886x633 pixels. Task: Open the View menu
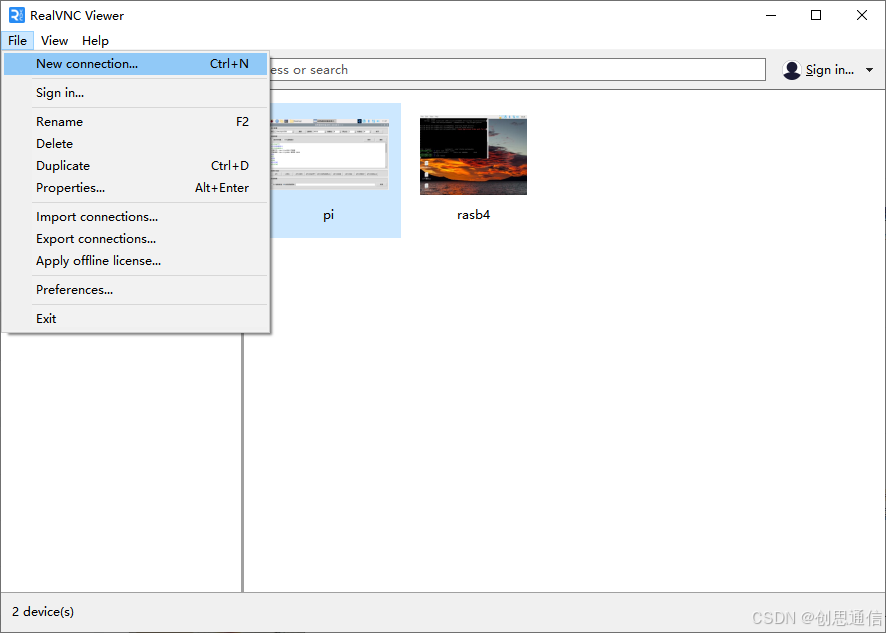coord(54,41)
